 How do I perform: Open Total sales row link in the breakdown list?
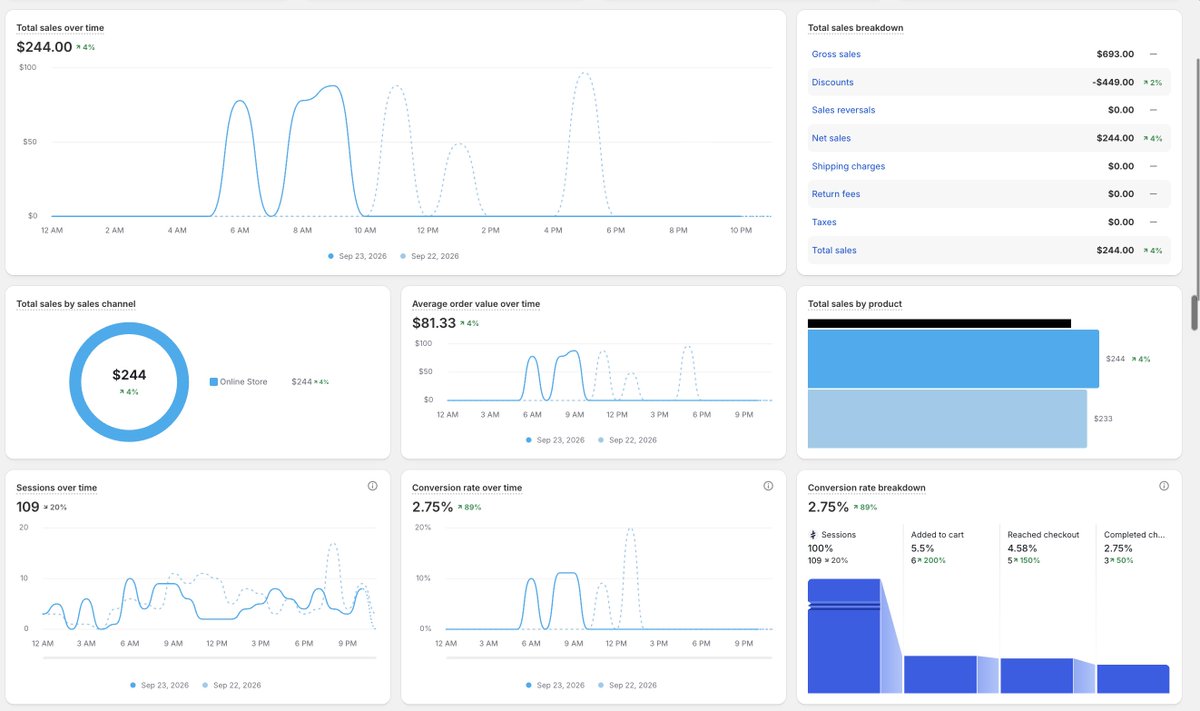tap(834, 250)
